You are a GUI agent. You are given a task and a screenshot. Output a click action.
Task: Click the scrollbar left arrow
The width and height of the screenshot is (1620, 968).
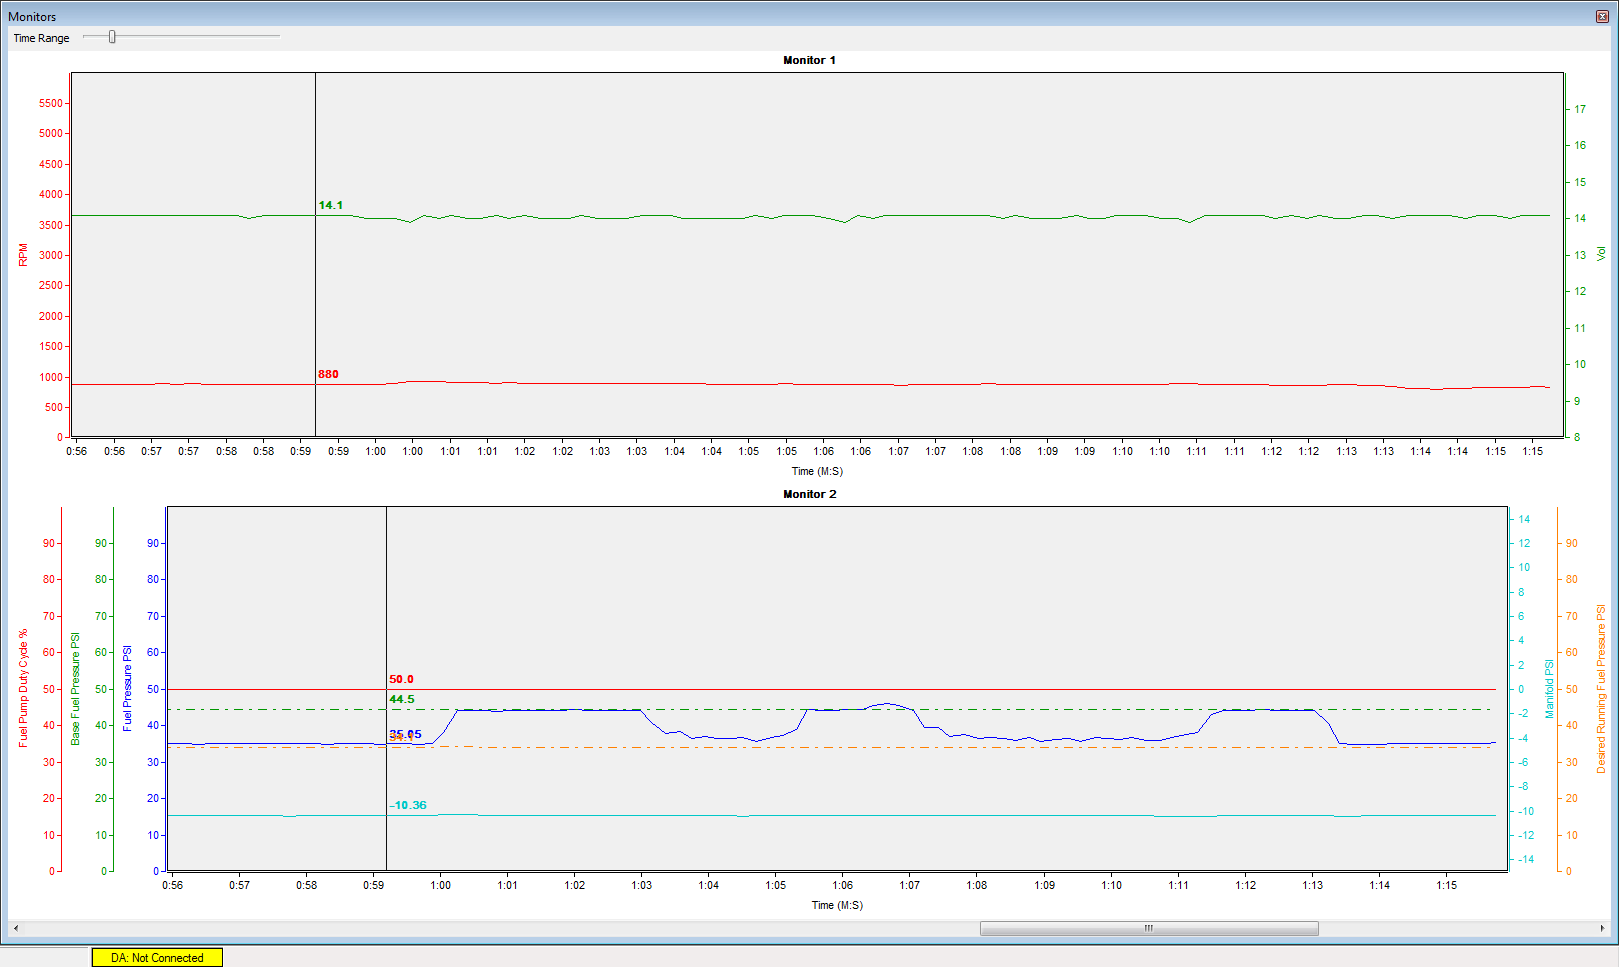15,928
